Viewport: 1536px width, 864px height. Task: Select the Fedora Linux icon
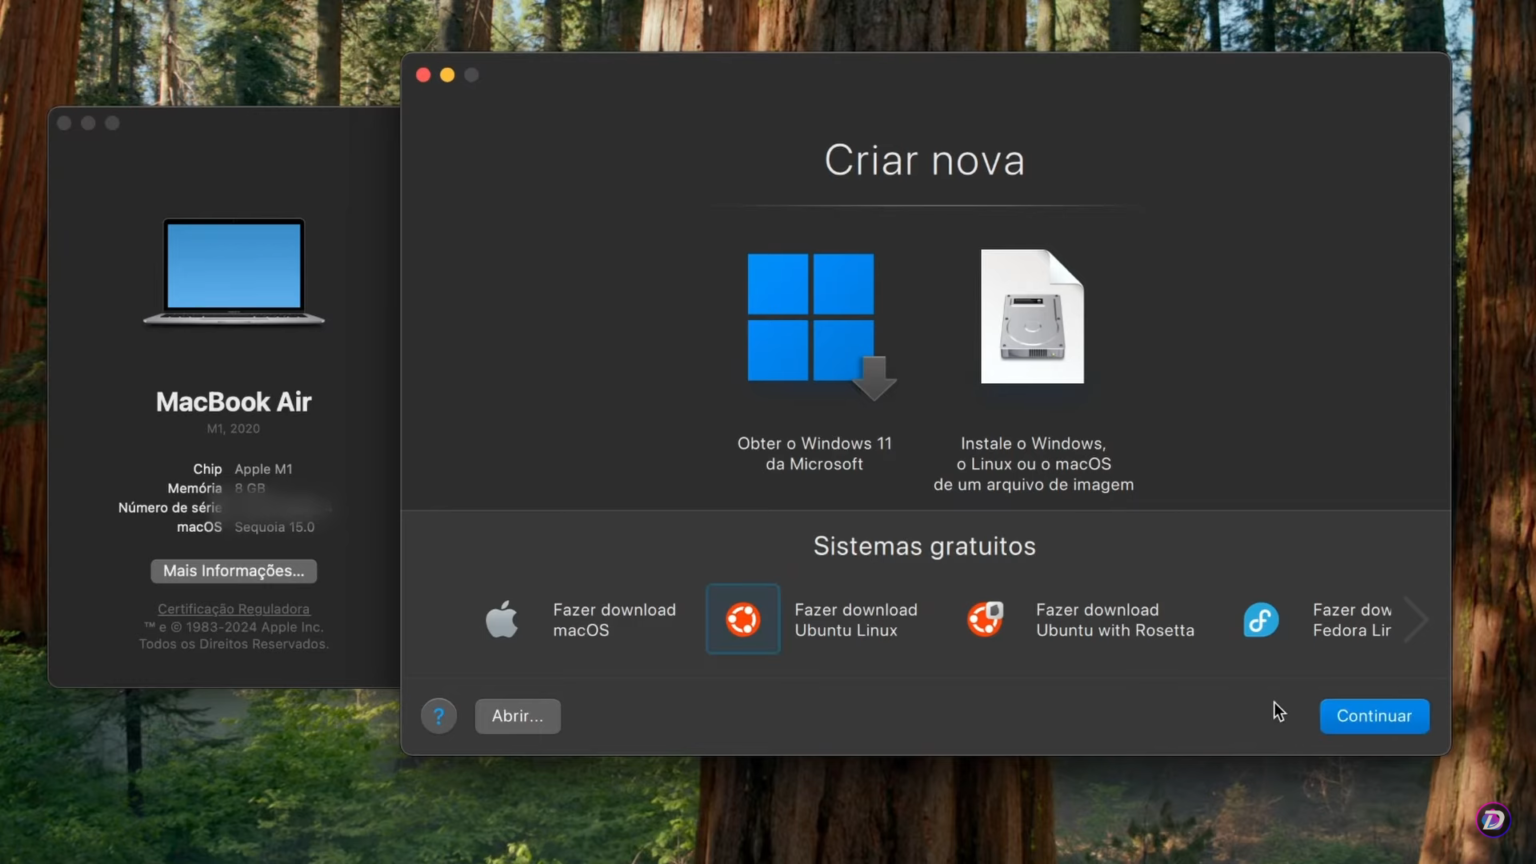click(1261, 620)
